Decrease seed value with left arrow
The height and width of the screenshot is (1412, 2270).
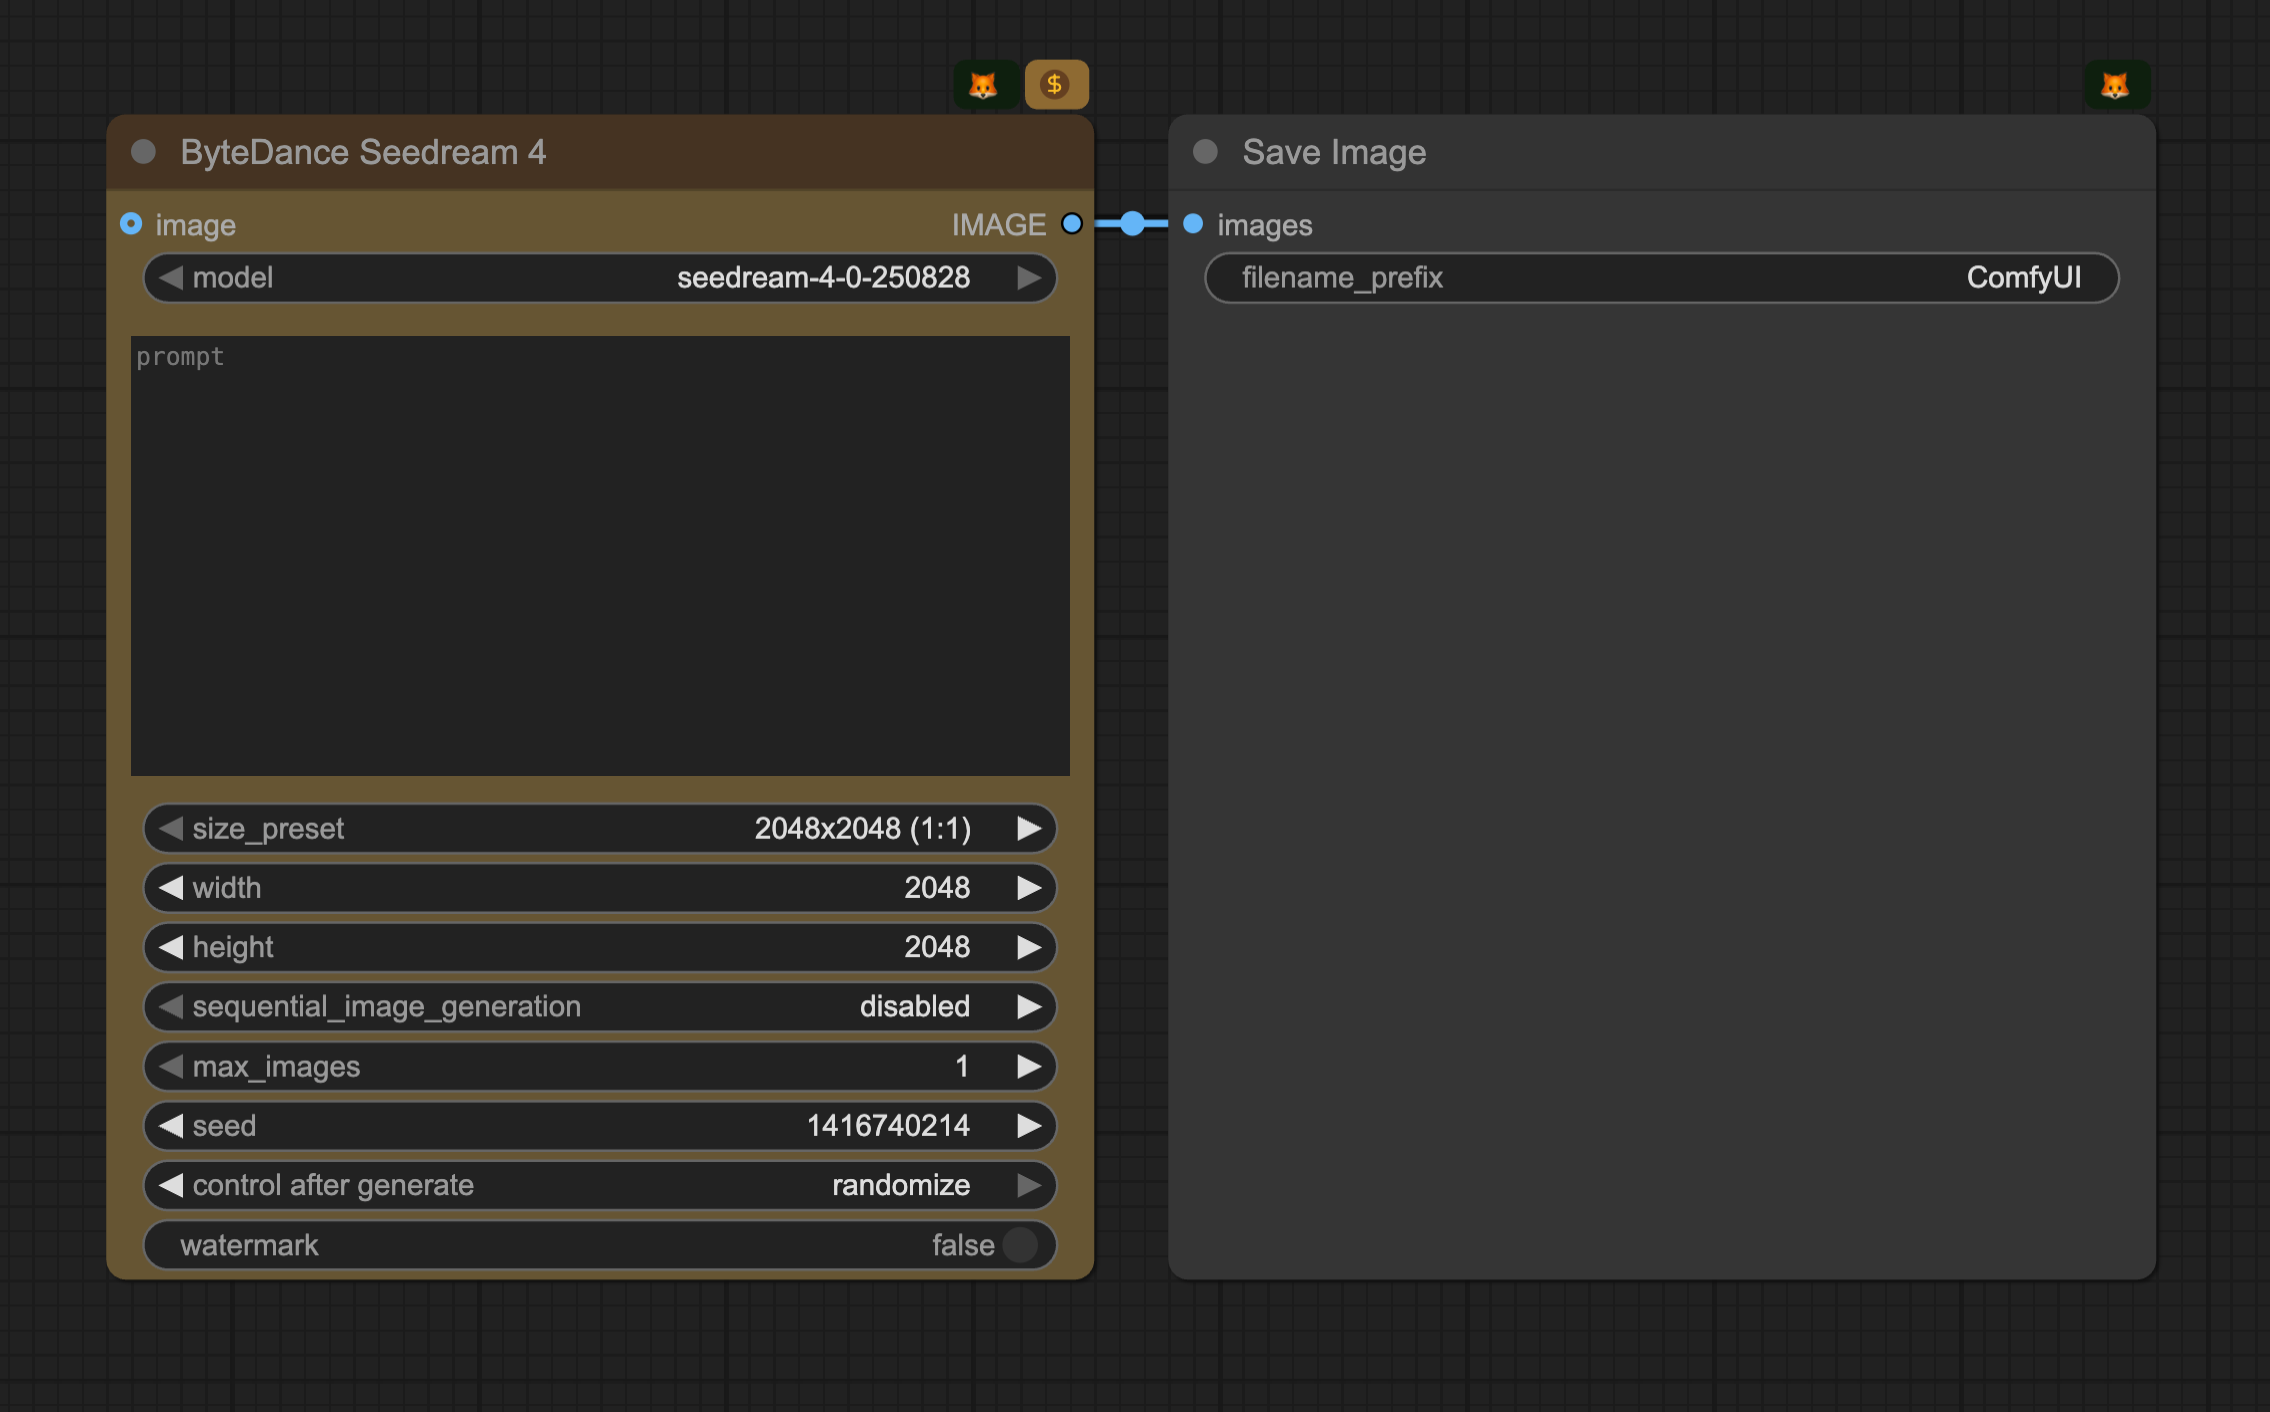pos(171,1126)
